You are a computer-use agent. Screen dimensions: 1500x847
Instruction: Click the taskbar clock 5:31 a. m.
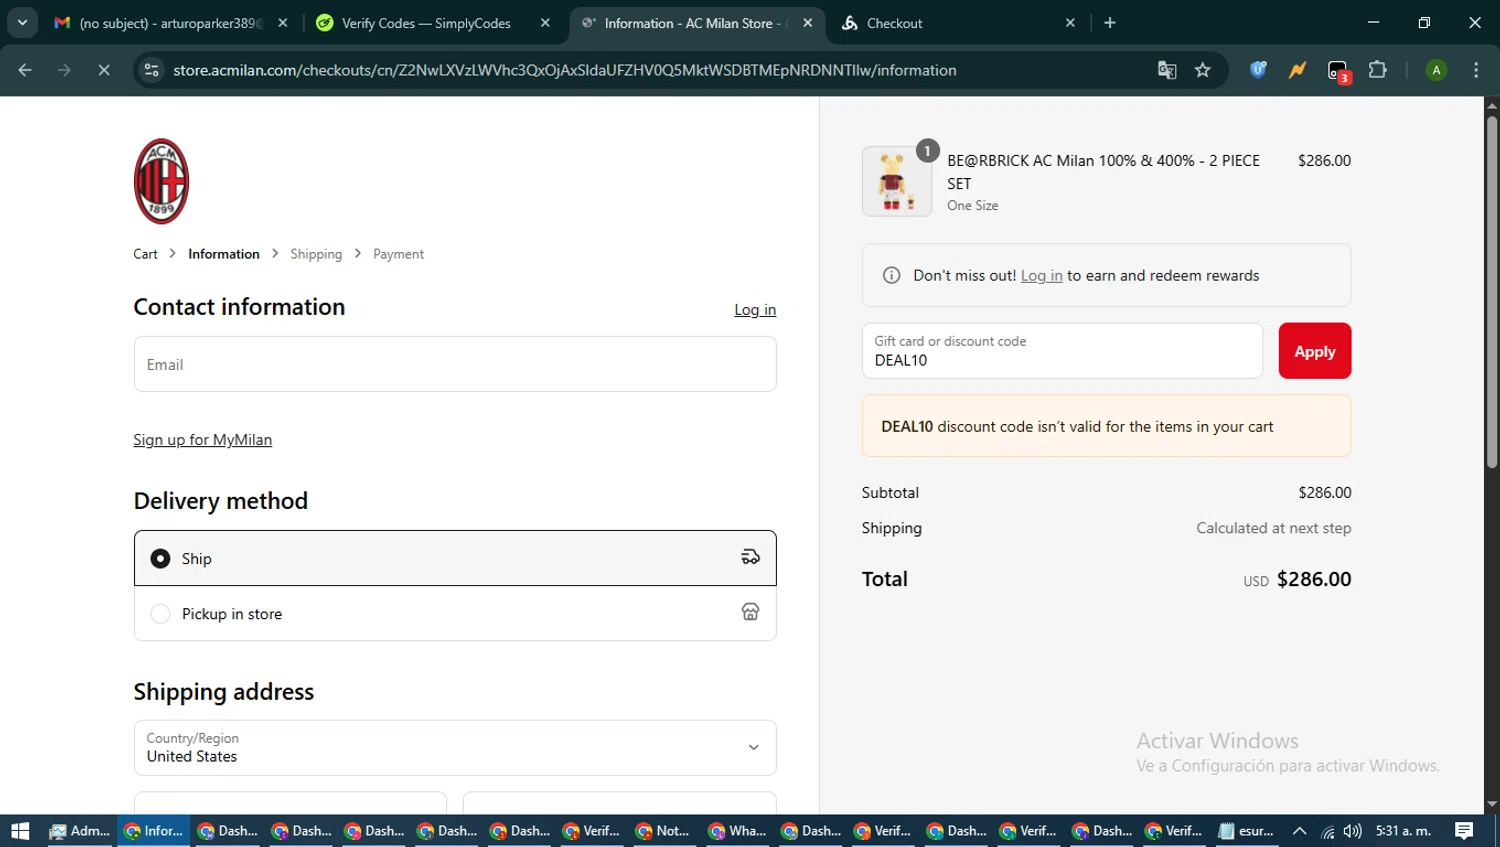pyautogui.click(x=1403, y=831)
